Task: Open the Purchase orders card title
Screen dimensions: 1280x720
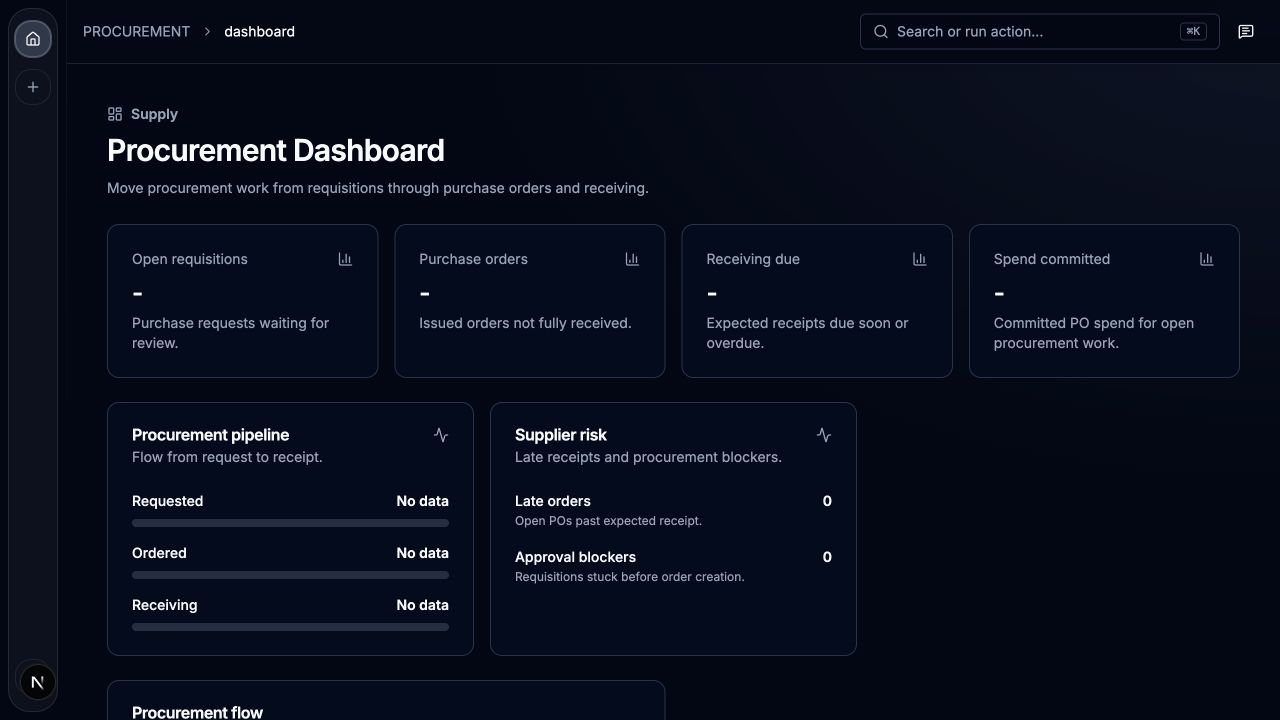Action: [473, 259]
